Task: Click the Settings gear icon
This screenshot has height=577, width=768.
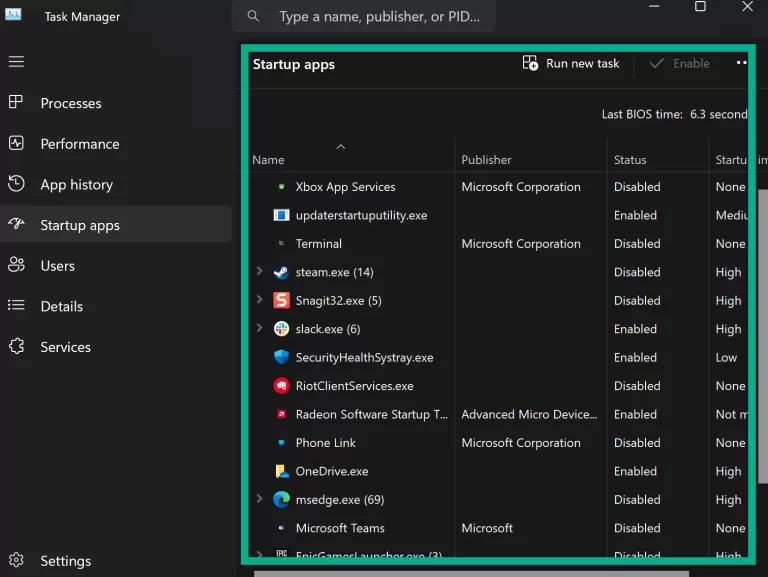Action: [16, 560]
